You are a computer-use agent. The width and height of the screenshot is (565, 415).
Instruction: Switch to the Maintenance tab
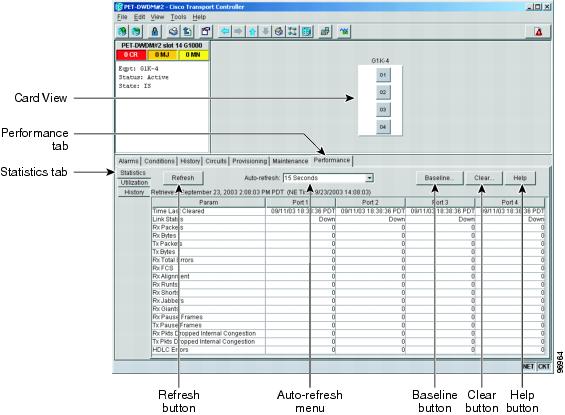290,161
